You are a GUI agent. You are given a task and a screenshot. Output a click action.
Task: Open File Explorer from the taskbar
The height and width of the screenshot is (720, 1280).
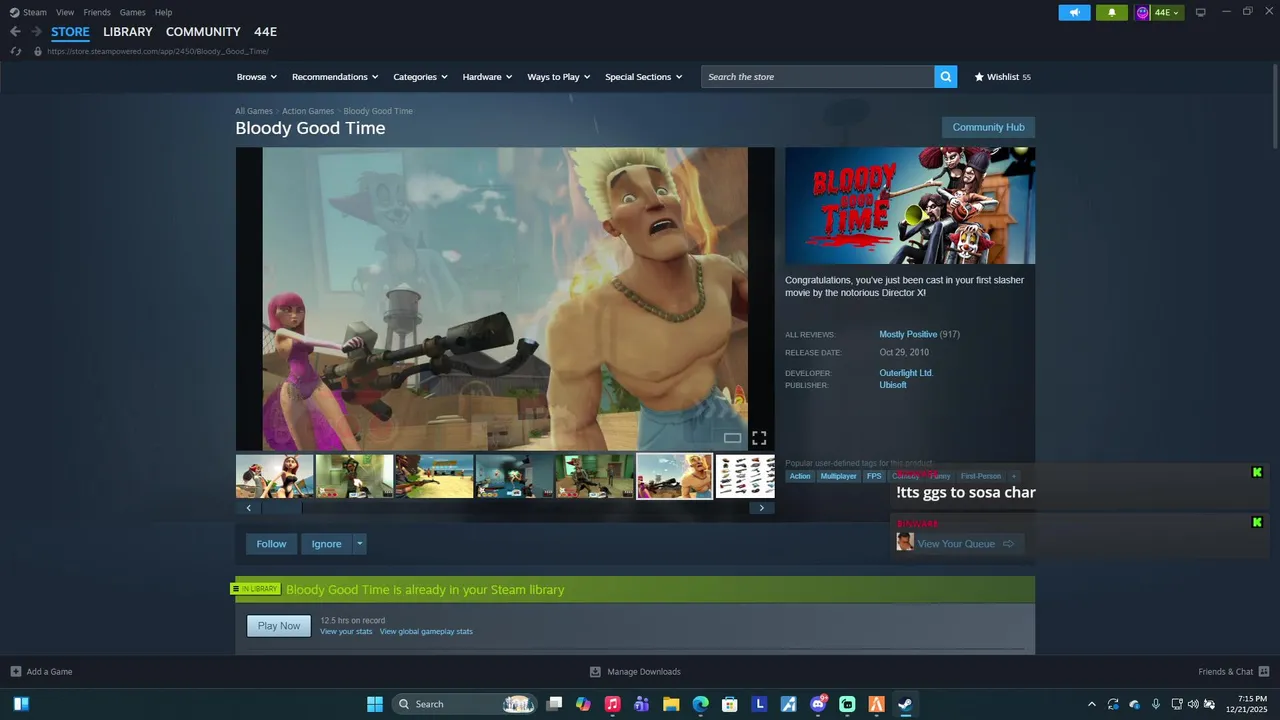671,704
